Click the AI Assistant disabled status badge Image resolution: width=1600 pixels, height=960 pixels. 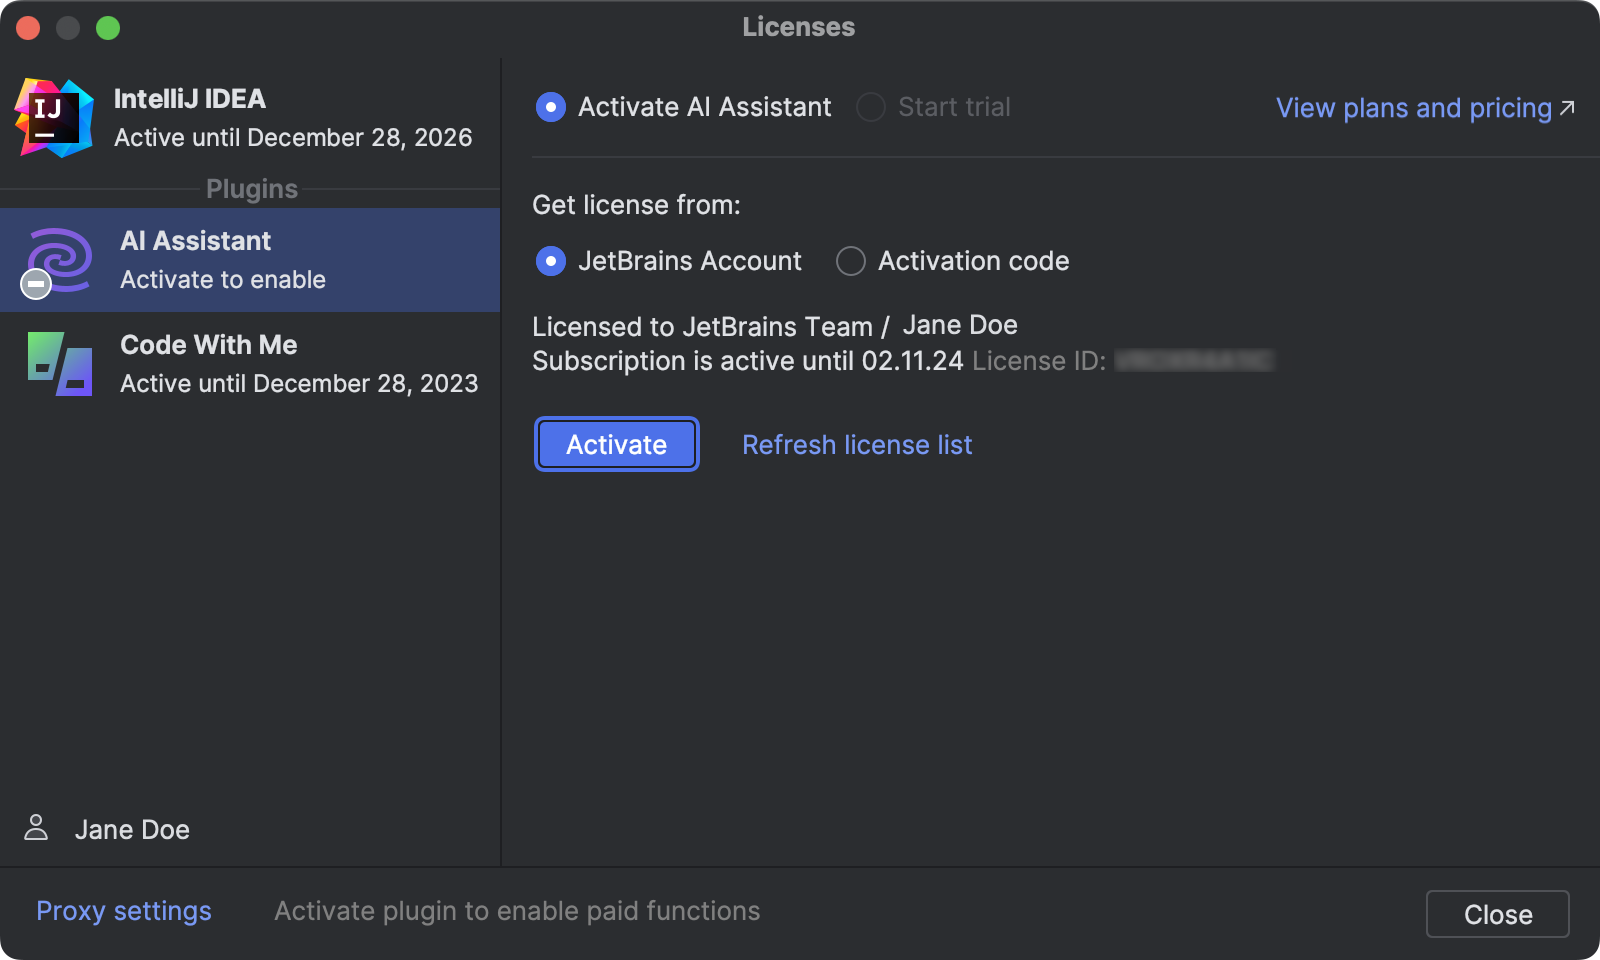coord(36,285)
